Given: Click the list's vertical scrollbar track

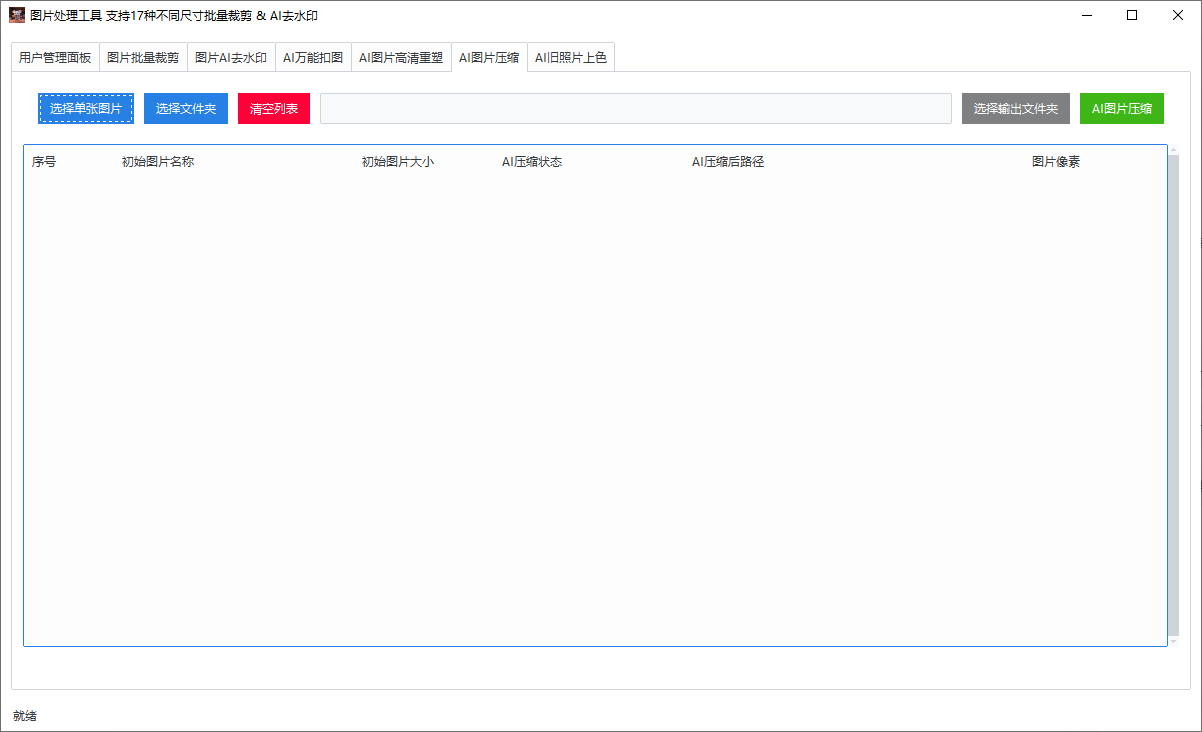Looking at the screenshot, I should [1173, 396].
